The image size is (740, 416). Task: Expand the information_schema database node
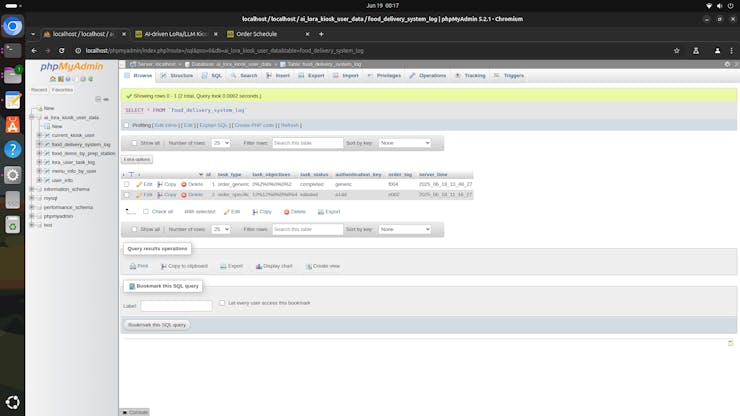pos(32,189)
